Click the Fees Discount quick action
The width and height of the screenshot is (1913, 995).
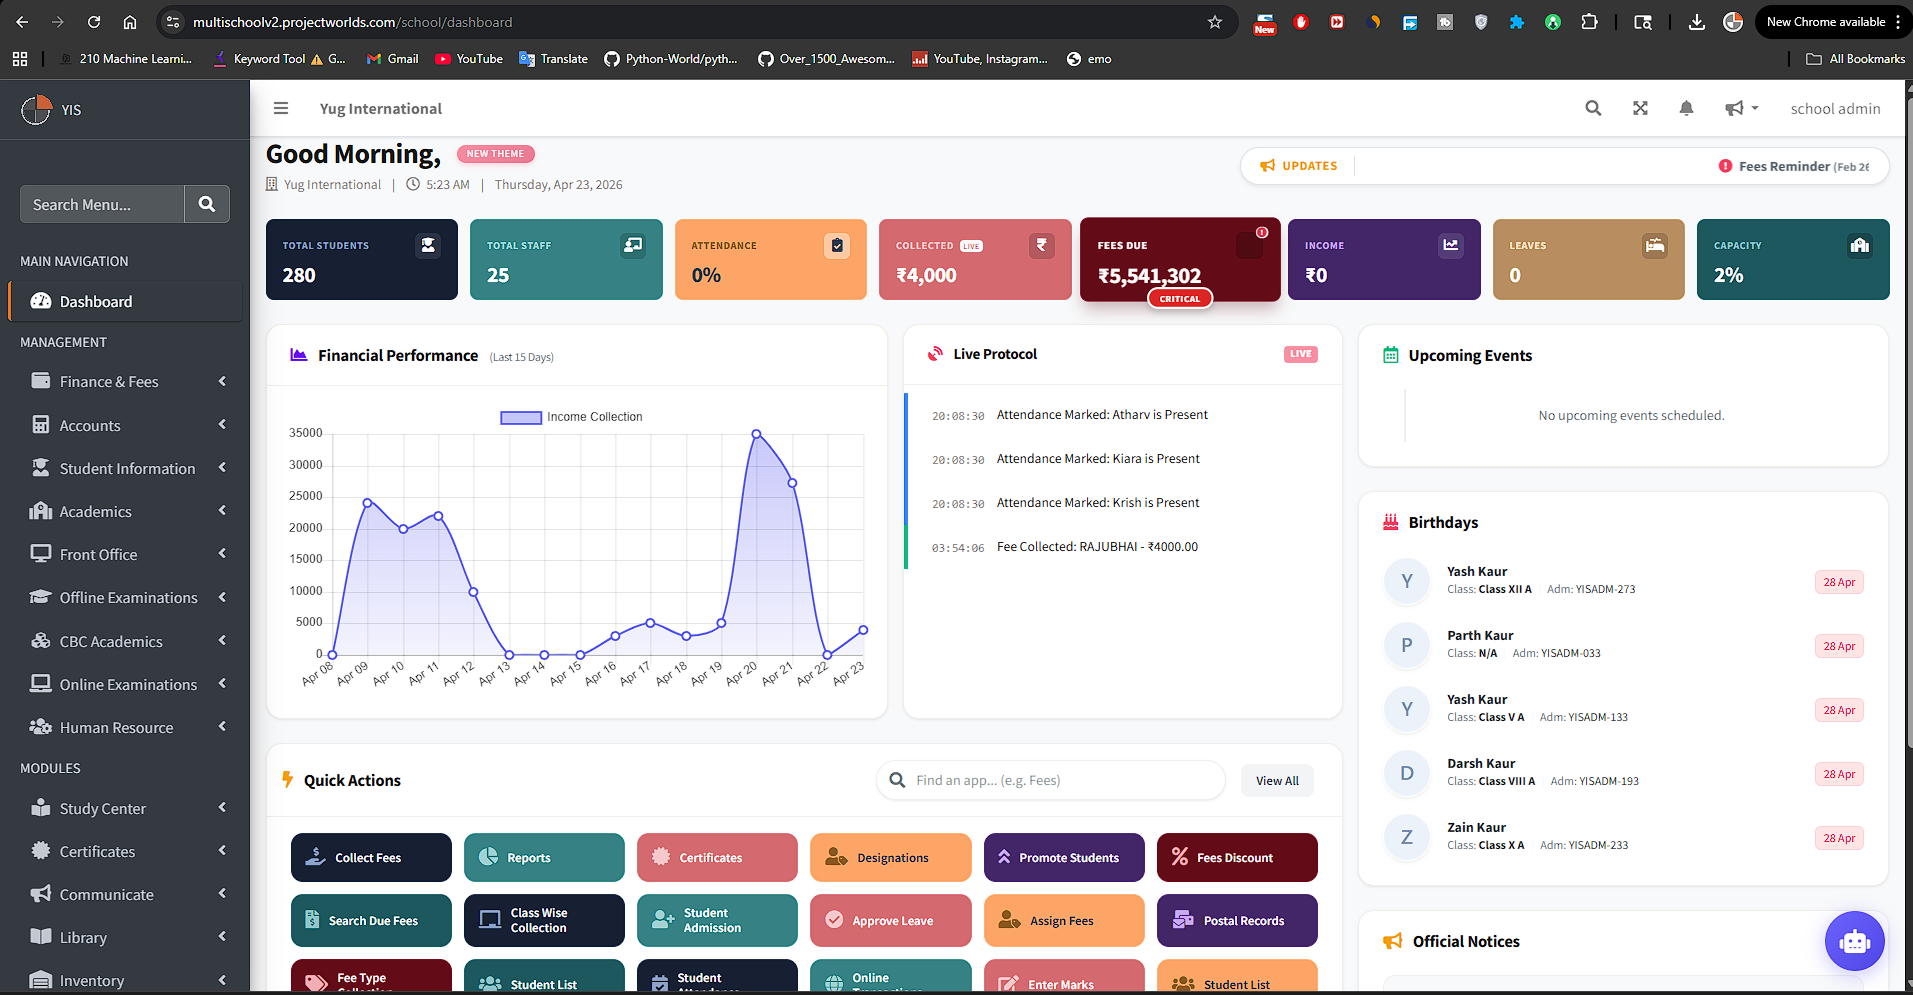[1236, 857]
